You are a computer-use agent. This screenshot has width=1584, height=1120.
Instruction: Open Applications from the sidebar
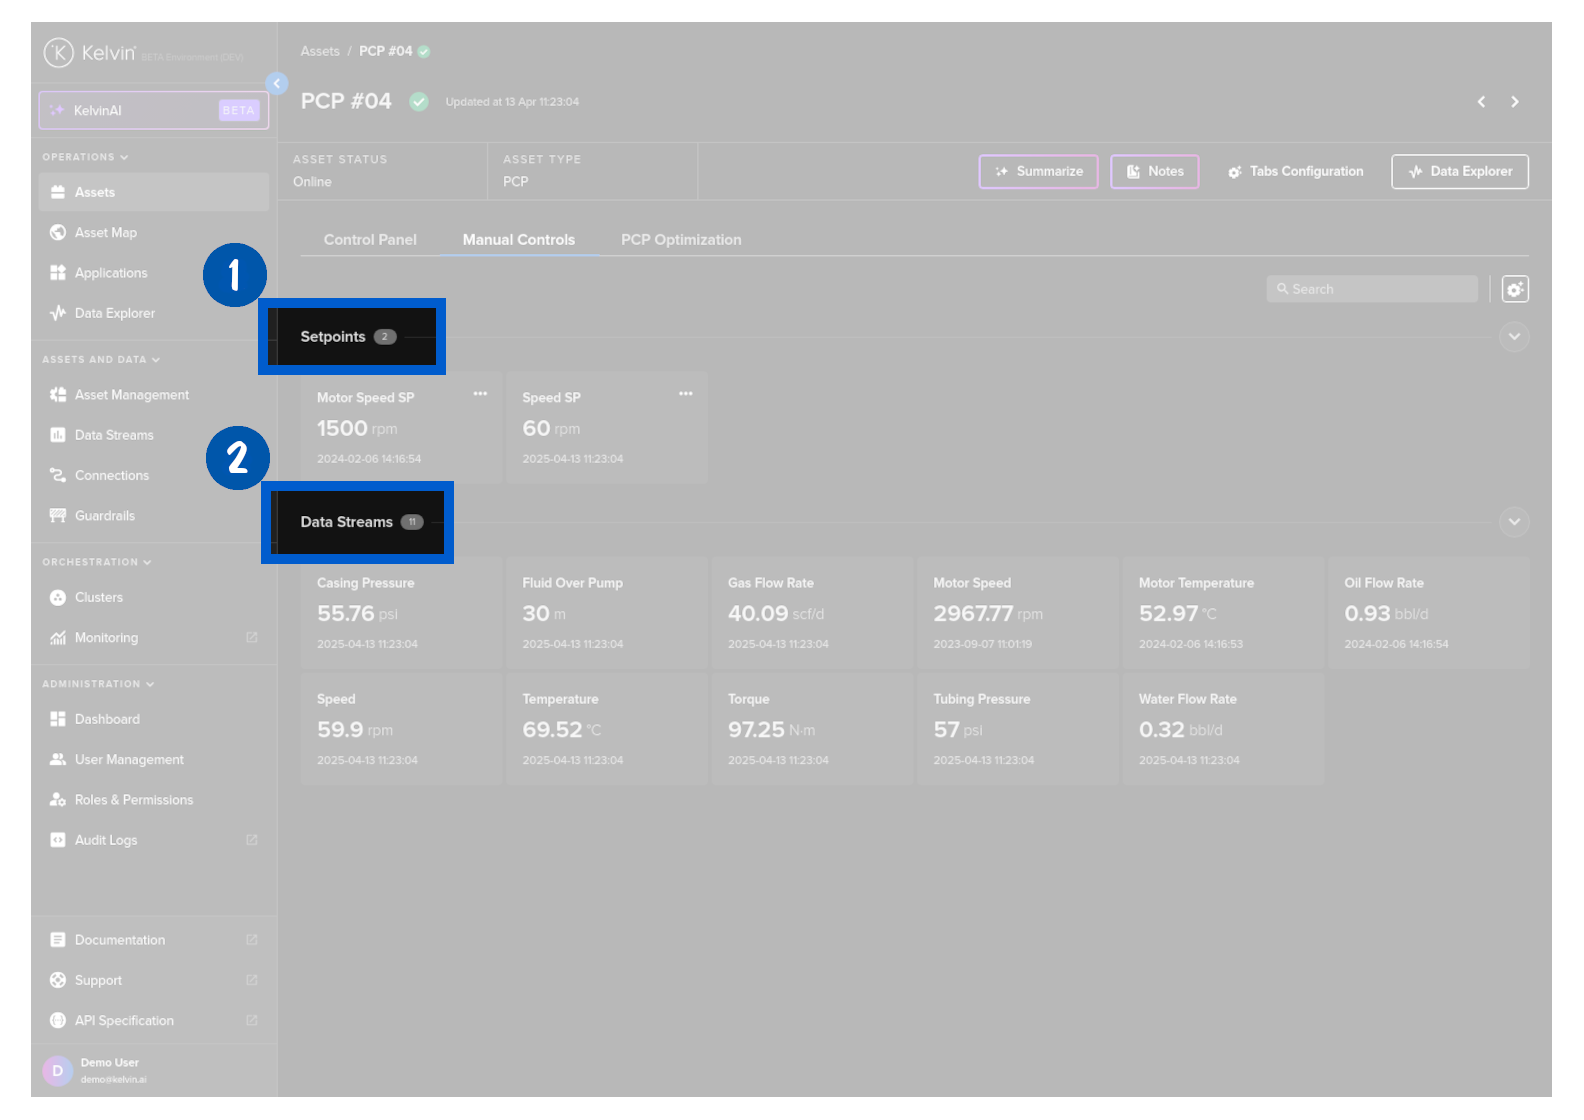[x=110, y=273]
